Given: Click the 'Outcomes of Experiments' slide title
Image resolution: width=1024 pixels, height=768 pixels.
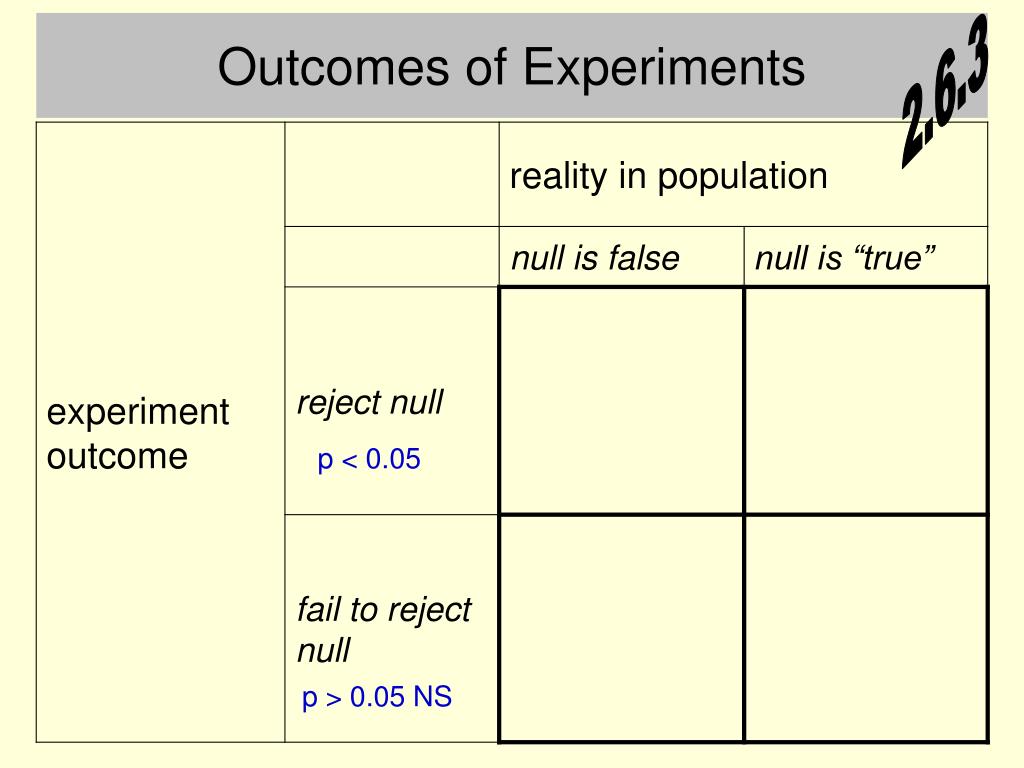Looking at the screenshot, I should pos(511,67).
